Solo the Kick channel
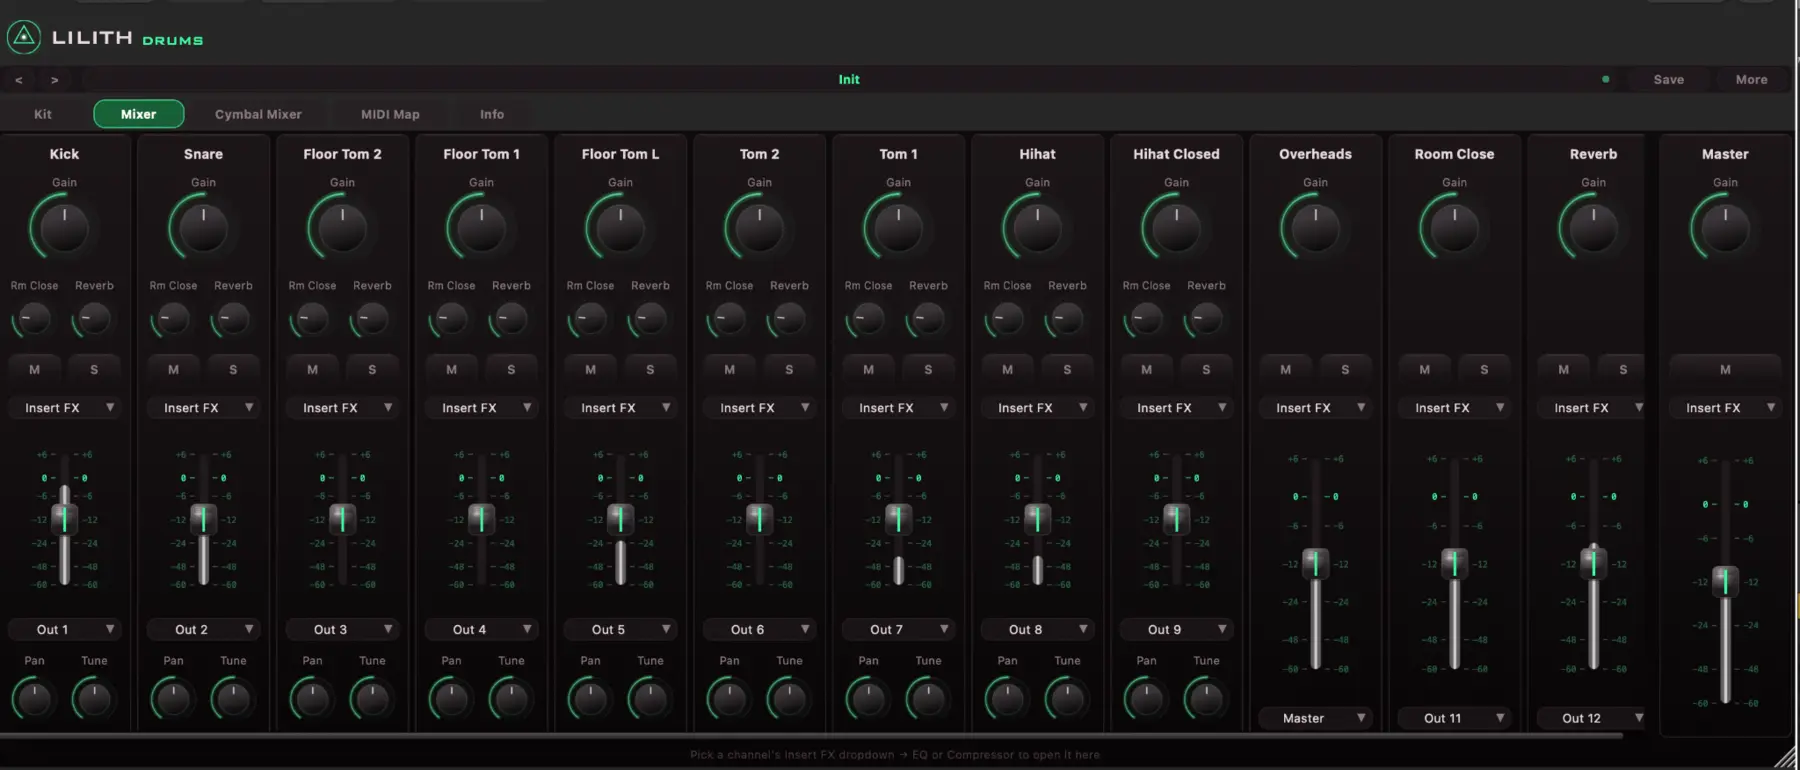This screenshot has height=770, width=1800. pyautogui.click(x=94, y=370)
